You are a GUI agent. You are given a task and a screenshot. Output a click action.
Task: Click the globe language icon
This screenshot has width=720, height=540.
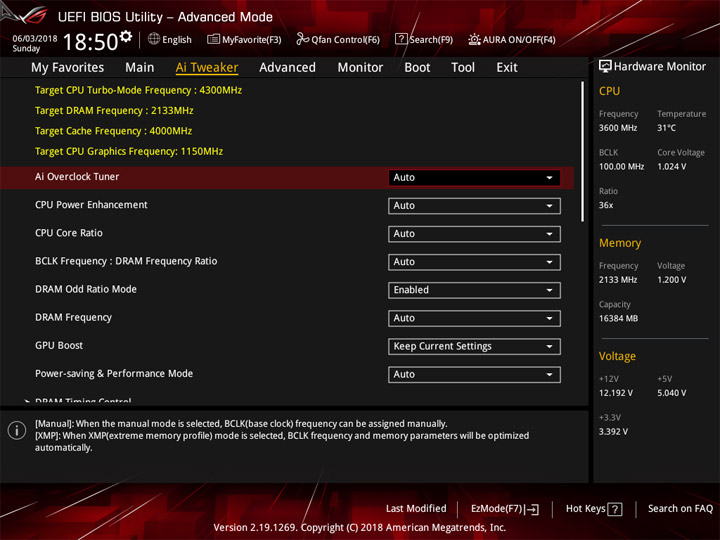point(154,39)
